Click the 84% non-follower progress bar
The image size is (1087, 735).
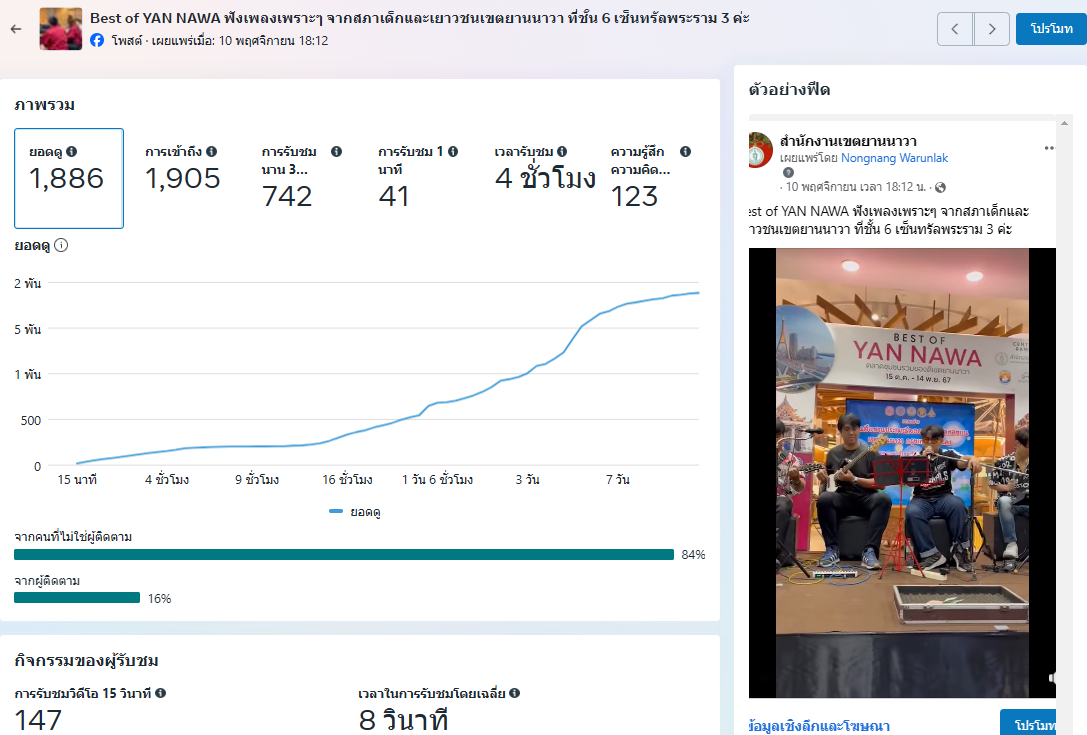click(344, 555)
